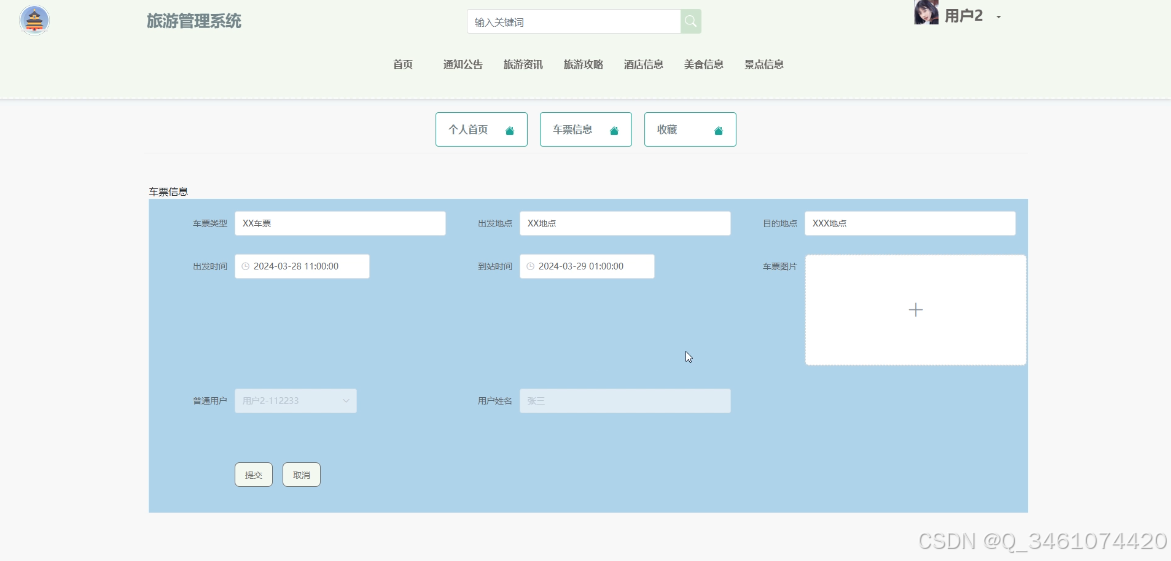The image size is (1171, 561).
Task: Click the green search magnifier button
Action: point(691,22)
